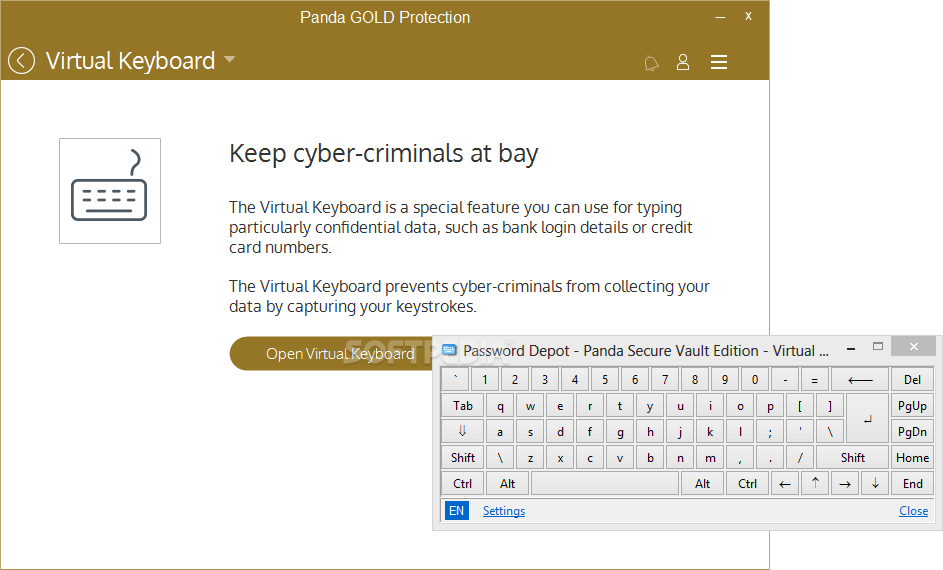Click the backslash key right of apostrophe

click(830, 431)
